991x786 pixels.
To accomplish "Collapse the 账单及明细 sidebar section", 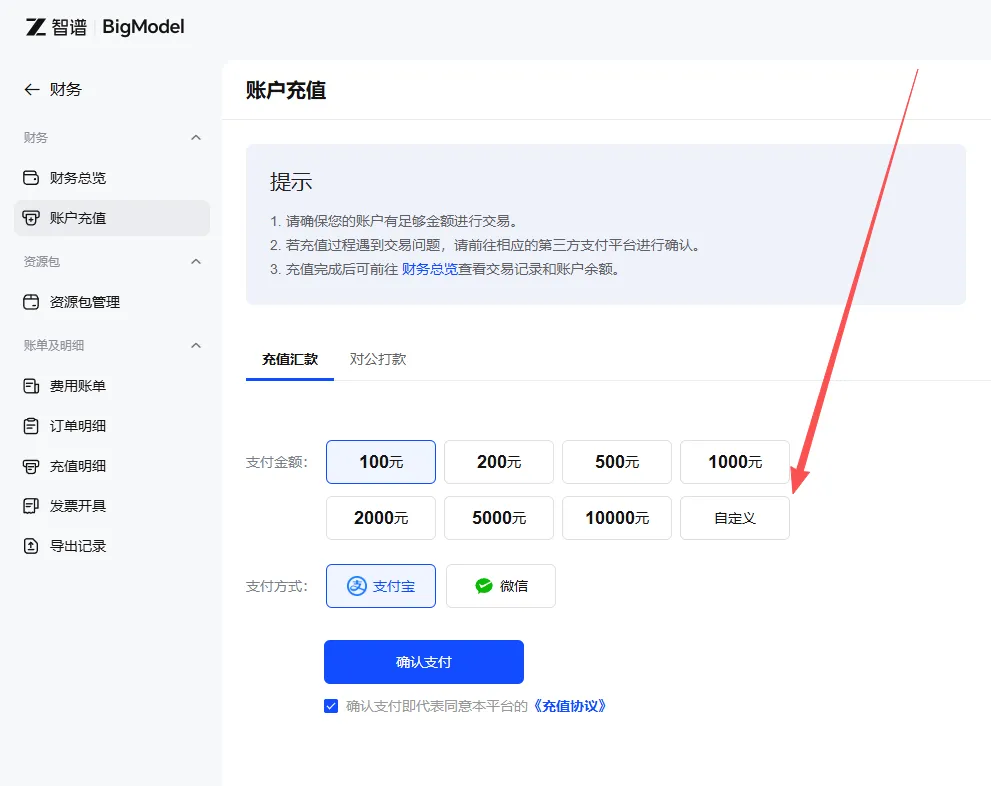I will [x=196, y=346].
